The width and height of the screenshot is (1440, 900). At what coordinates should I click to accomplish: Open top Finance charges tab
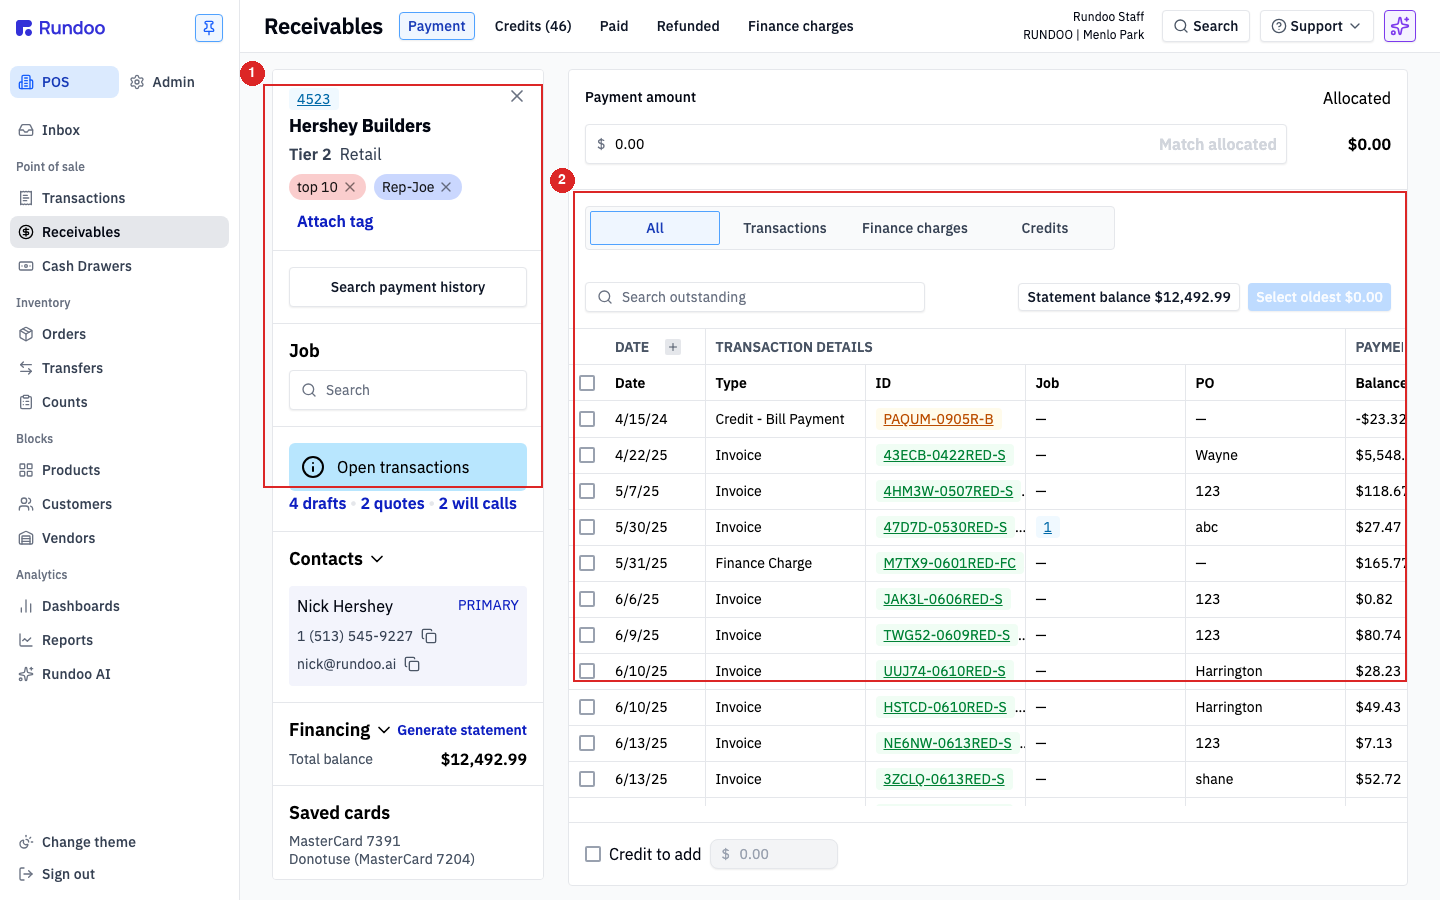[x=801, y=26]
